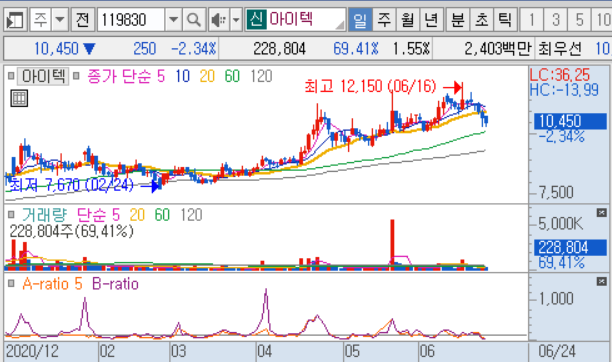
Task: Switch to the 초 second chart tab
Action: [481, 20]
